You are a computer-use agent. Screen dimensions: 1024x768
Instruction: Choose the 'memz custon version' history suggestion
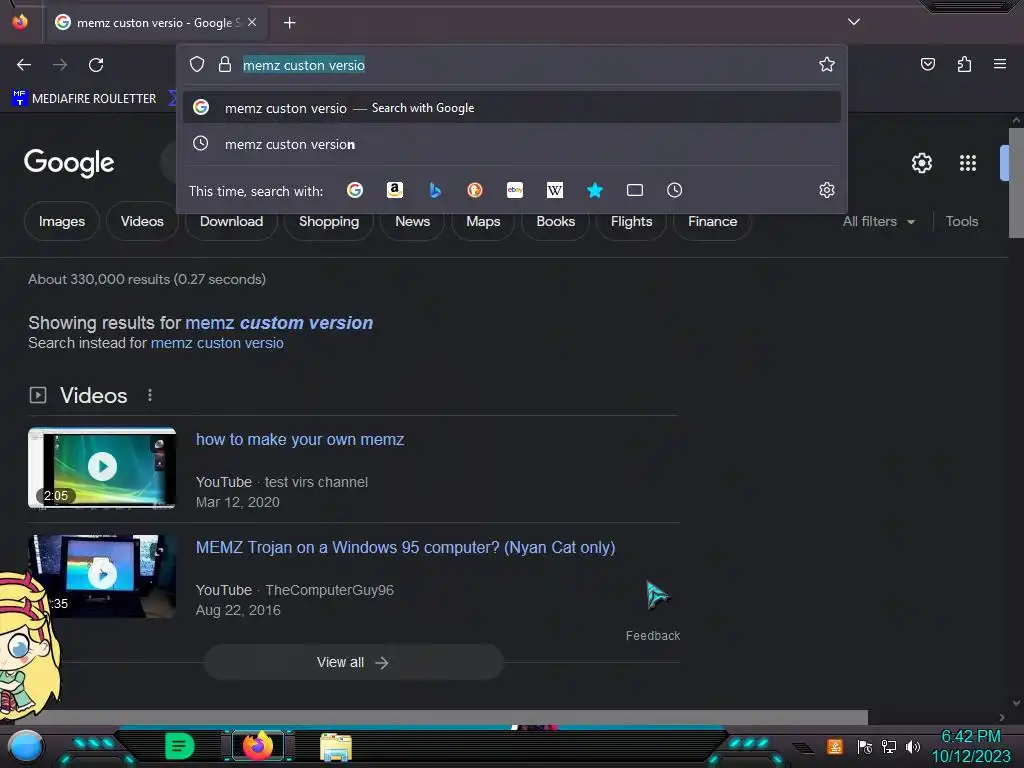(512, 144)
